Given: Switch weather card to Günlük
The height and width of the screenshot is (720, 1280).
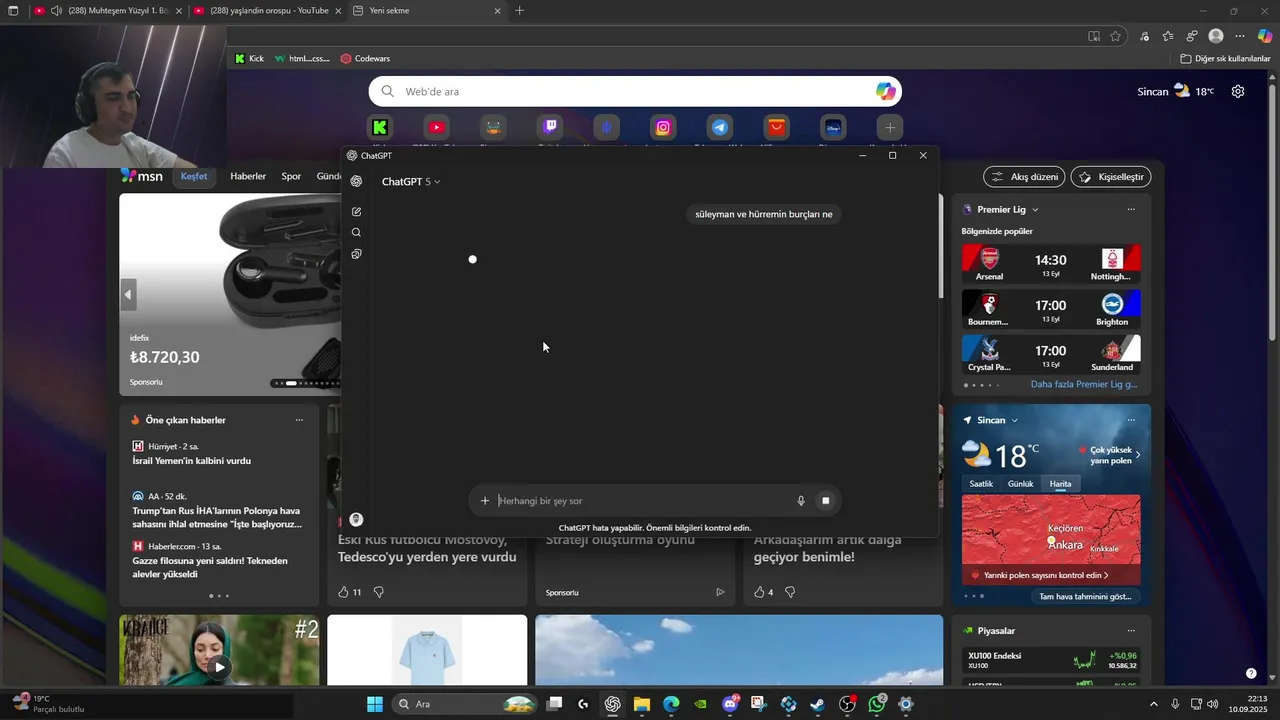Looking at the screenshot, I should pyautogui.click(x=1021, y=484).
